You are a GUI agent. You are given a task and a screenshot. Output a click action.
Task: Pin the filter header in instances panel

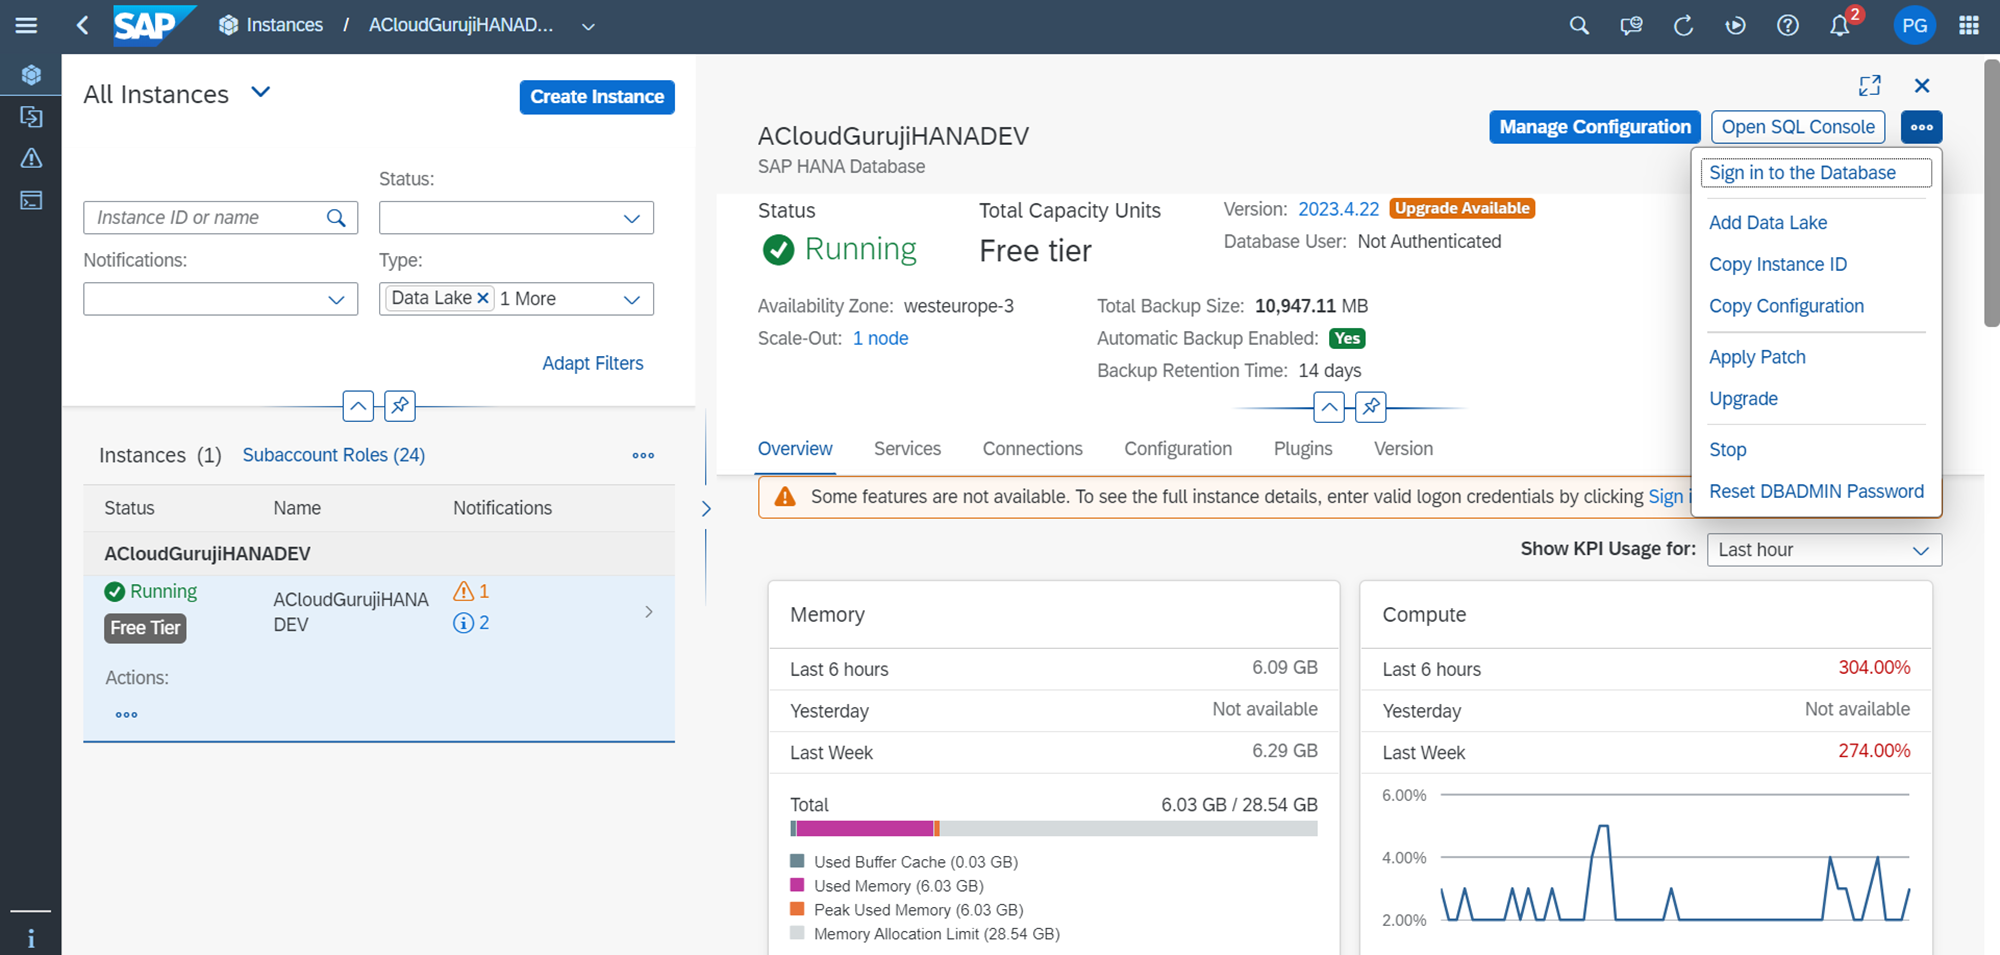(400, 406)
